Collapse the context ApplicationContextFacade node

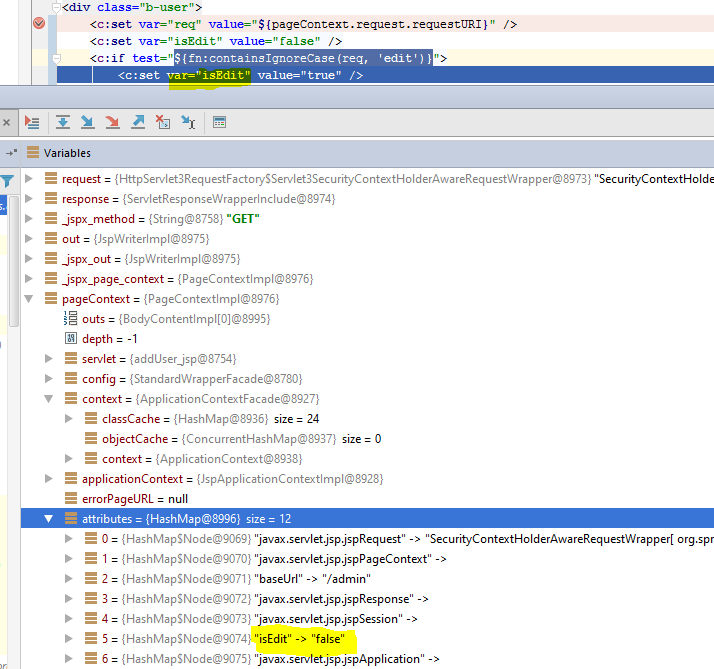(x=49, y=399)
